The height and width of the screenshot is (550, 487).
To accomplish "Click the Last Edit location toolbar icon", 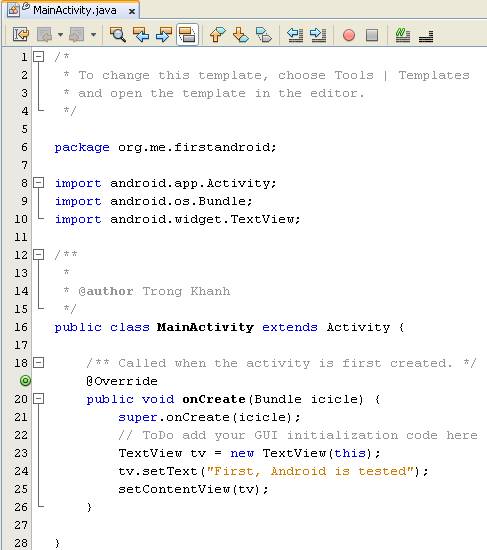I will (x=20, y=34).
